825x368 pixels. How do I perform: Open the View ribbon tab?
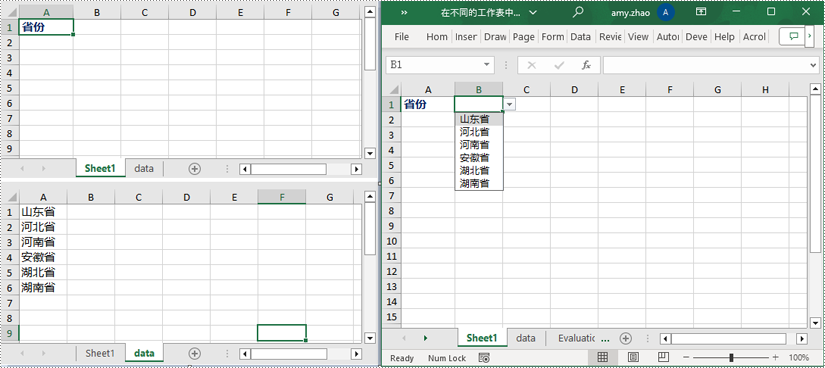638,37
